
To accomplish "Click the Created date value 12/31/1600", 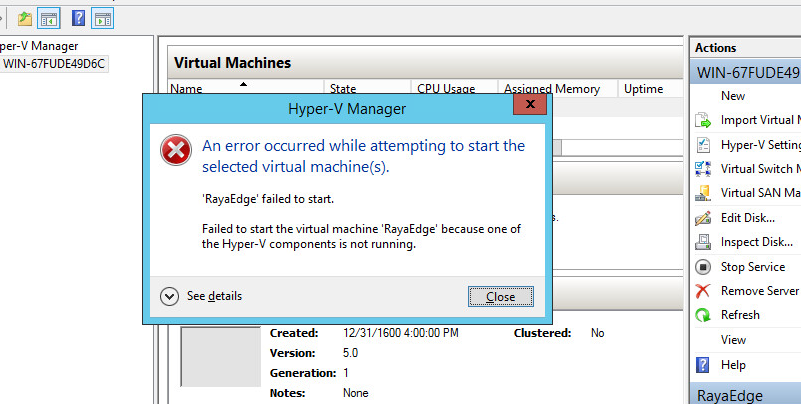I will pos(401,333).
